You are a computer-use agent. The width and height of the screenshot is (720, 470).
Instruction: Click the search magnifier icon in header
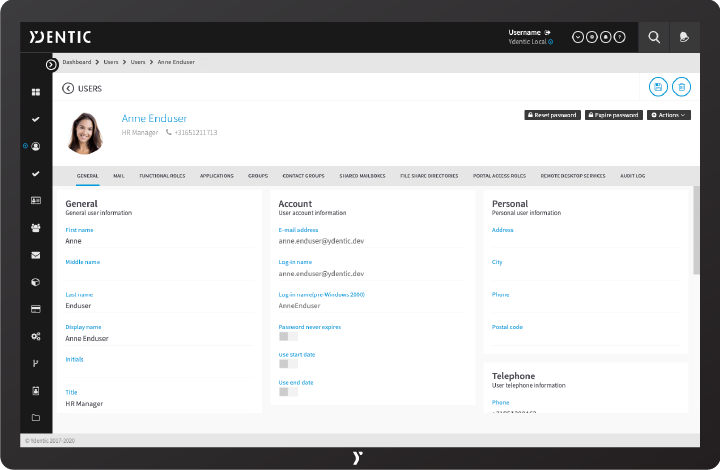(x=654, y=37)
